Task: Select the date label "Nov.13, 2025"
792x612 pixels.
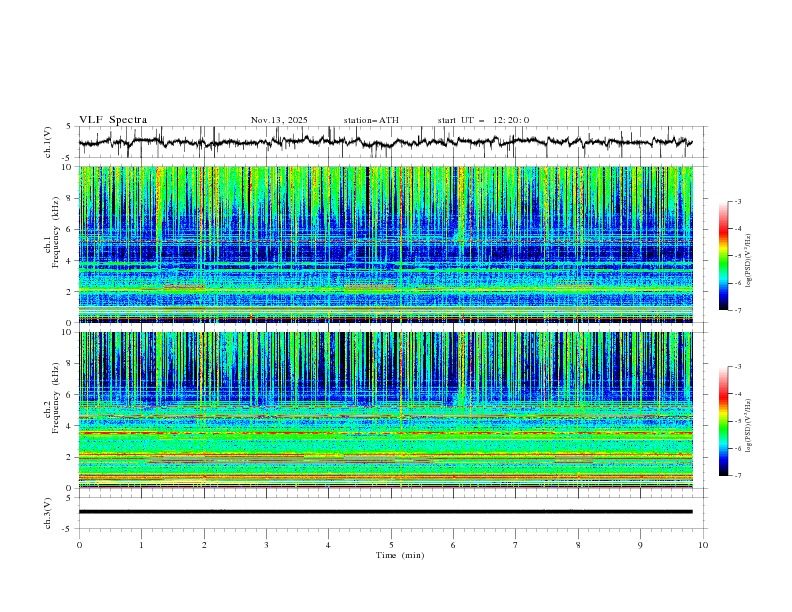Action: [279, 120]
